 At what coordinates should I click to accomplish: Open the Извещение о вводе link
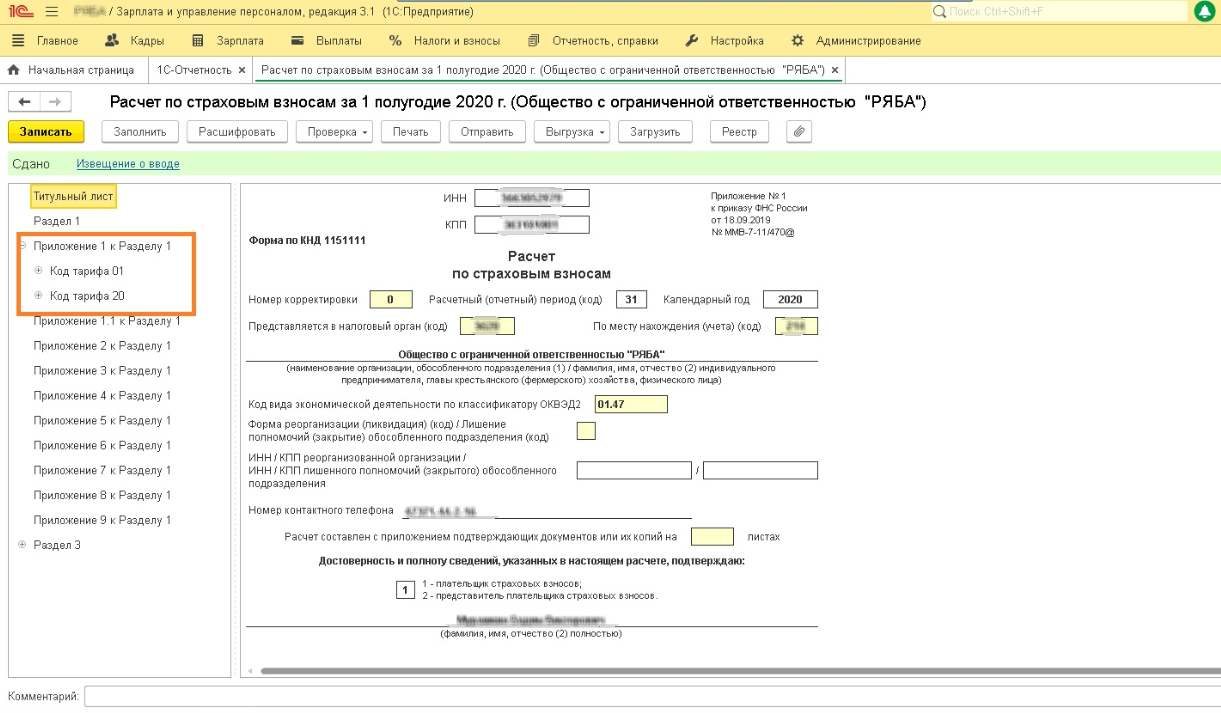128,164
